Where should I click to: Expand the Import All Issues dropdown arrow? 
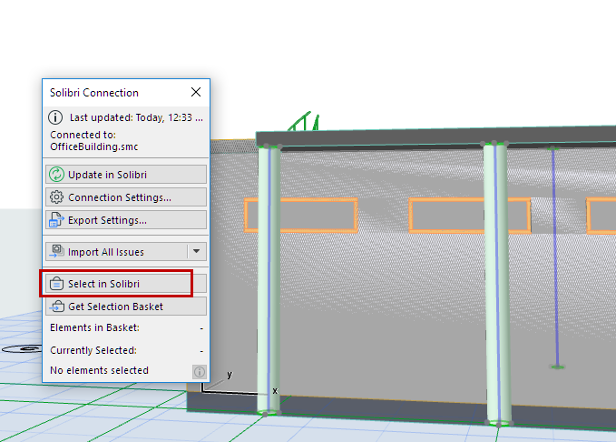click(197, 251)
